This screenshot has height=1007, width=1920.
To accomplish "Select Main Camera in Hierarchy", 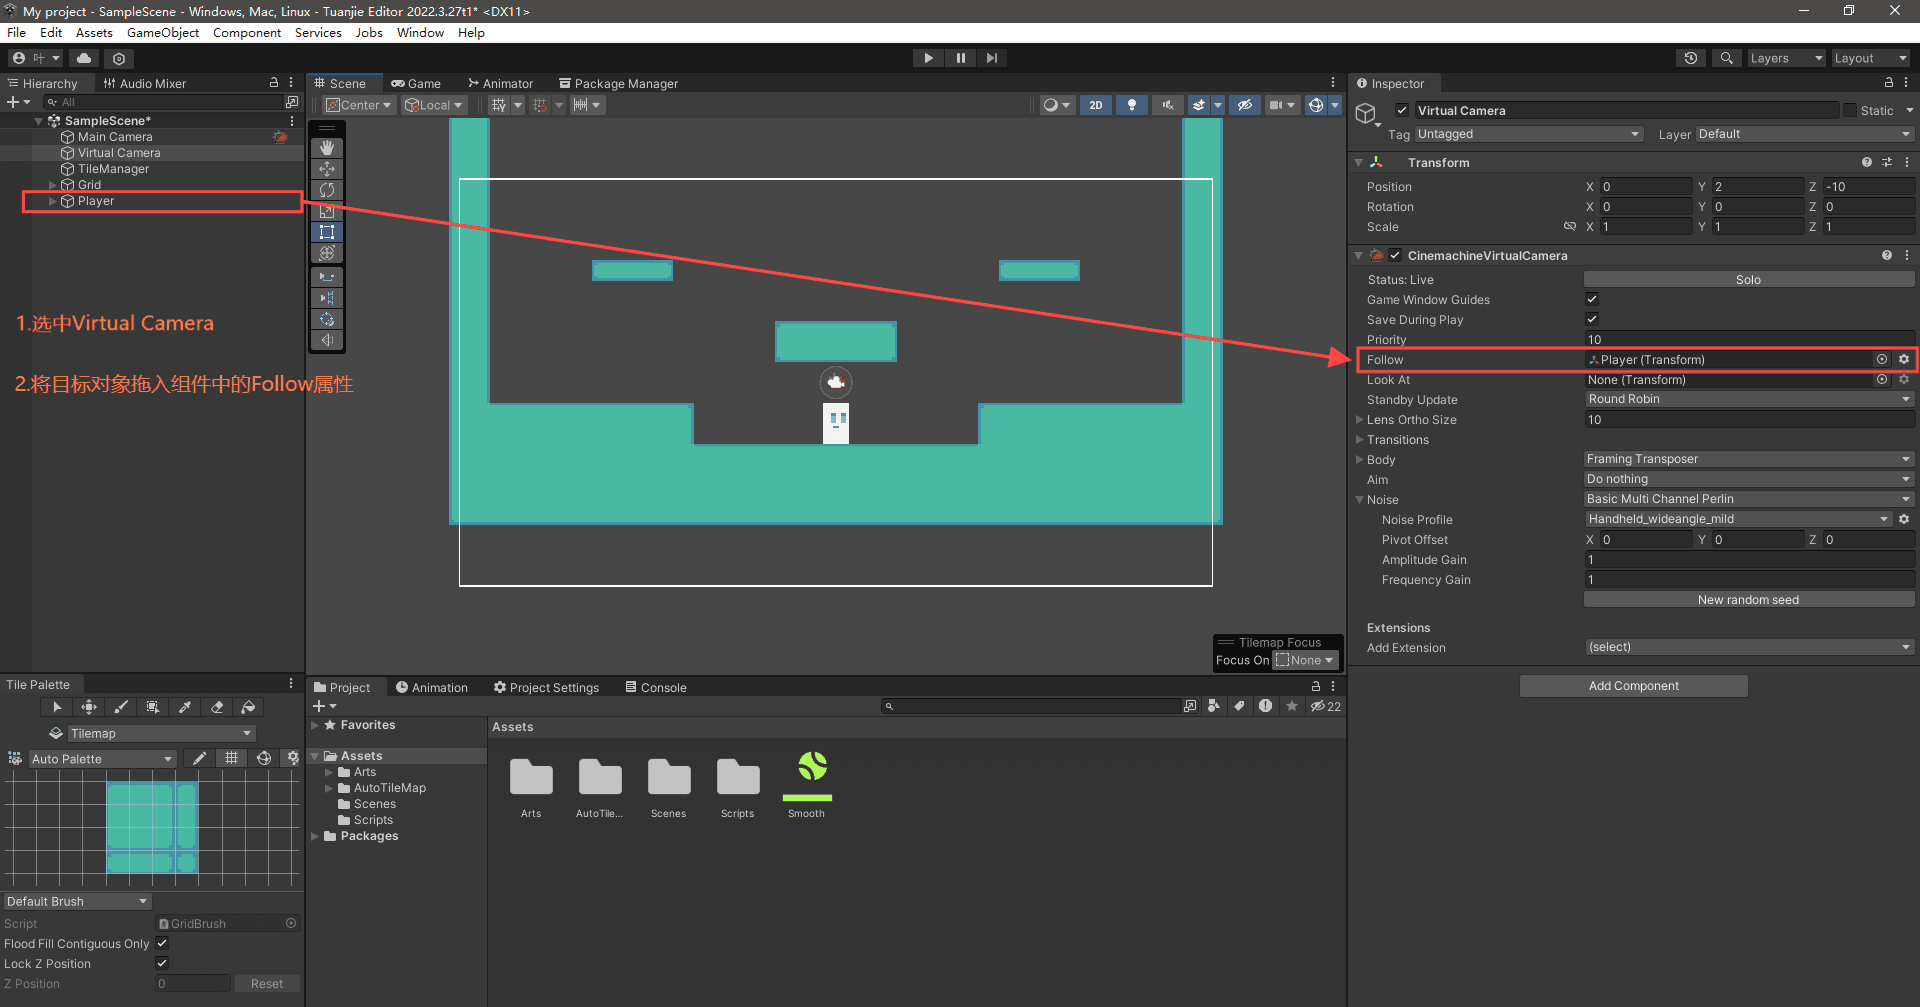I will 115,137.
